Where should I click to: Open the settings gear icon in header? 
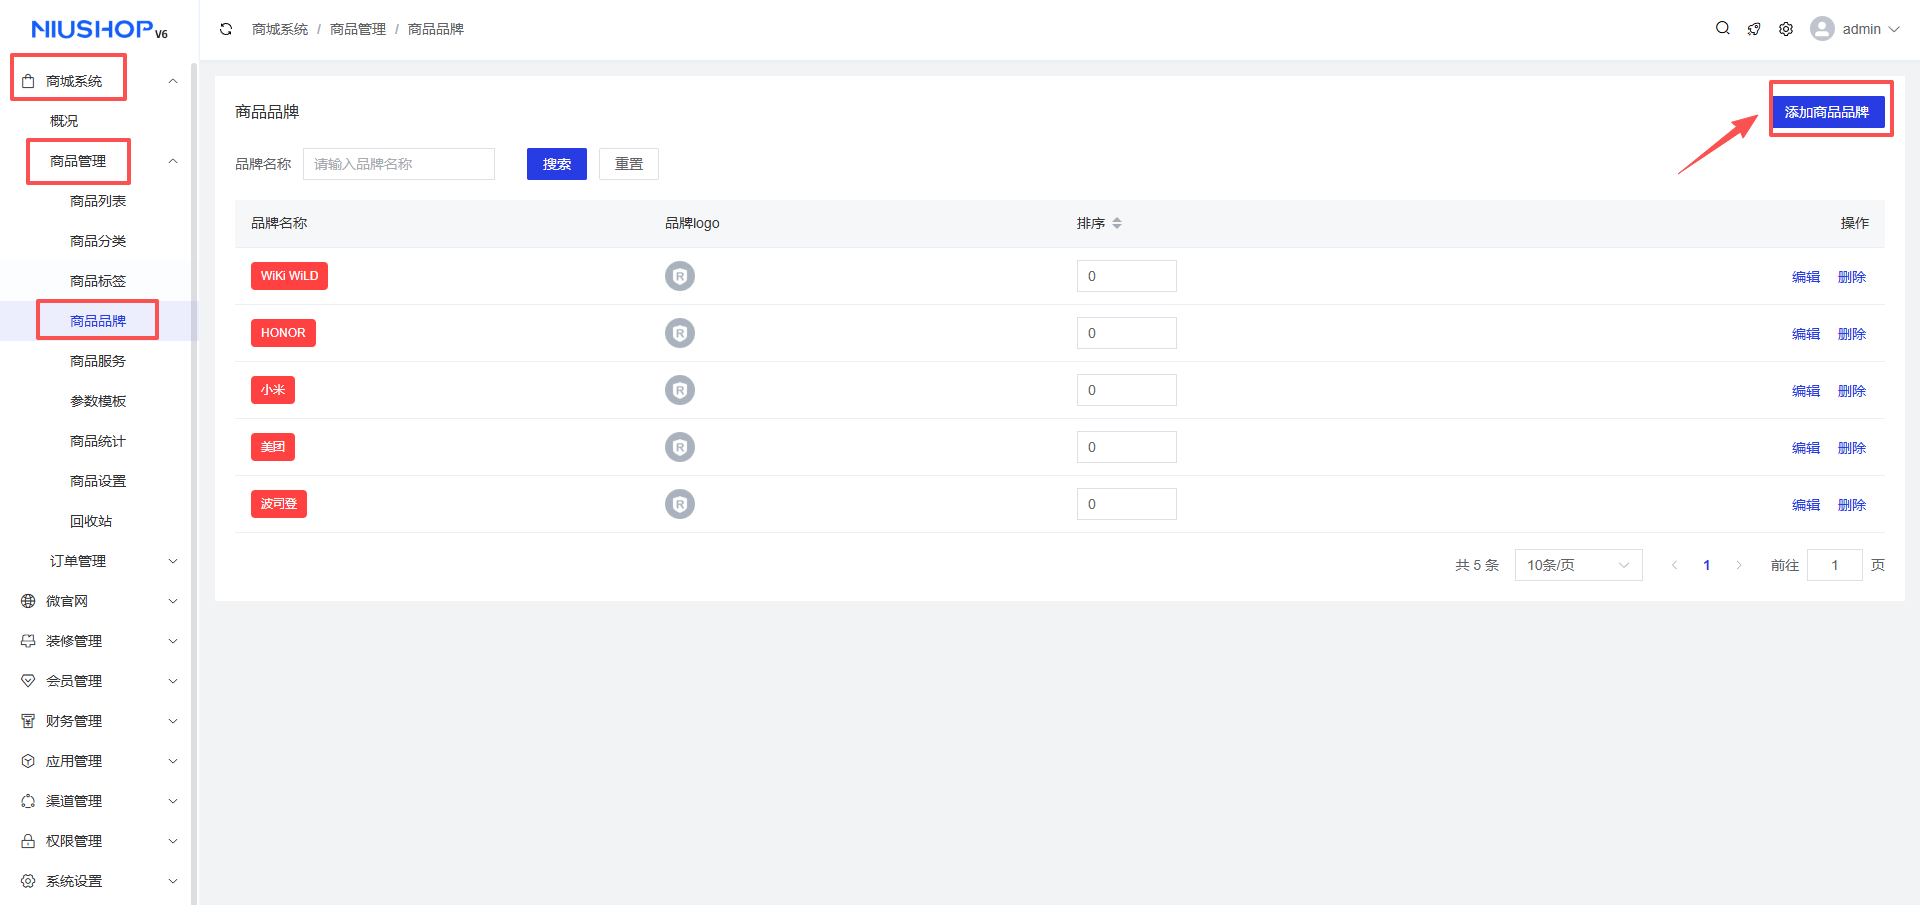[1786, 29]
